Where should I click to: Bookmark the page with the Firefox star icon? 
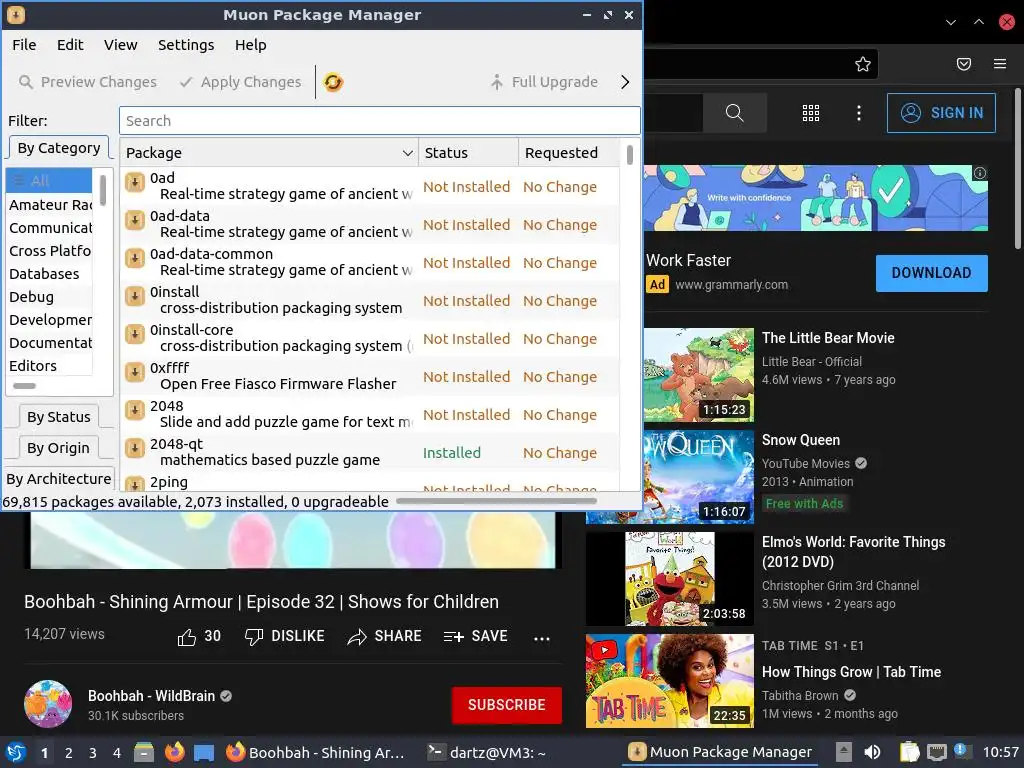(863, 64)
